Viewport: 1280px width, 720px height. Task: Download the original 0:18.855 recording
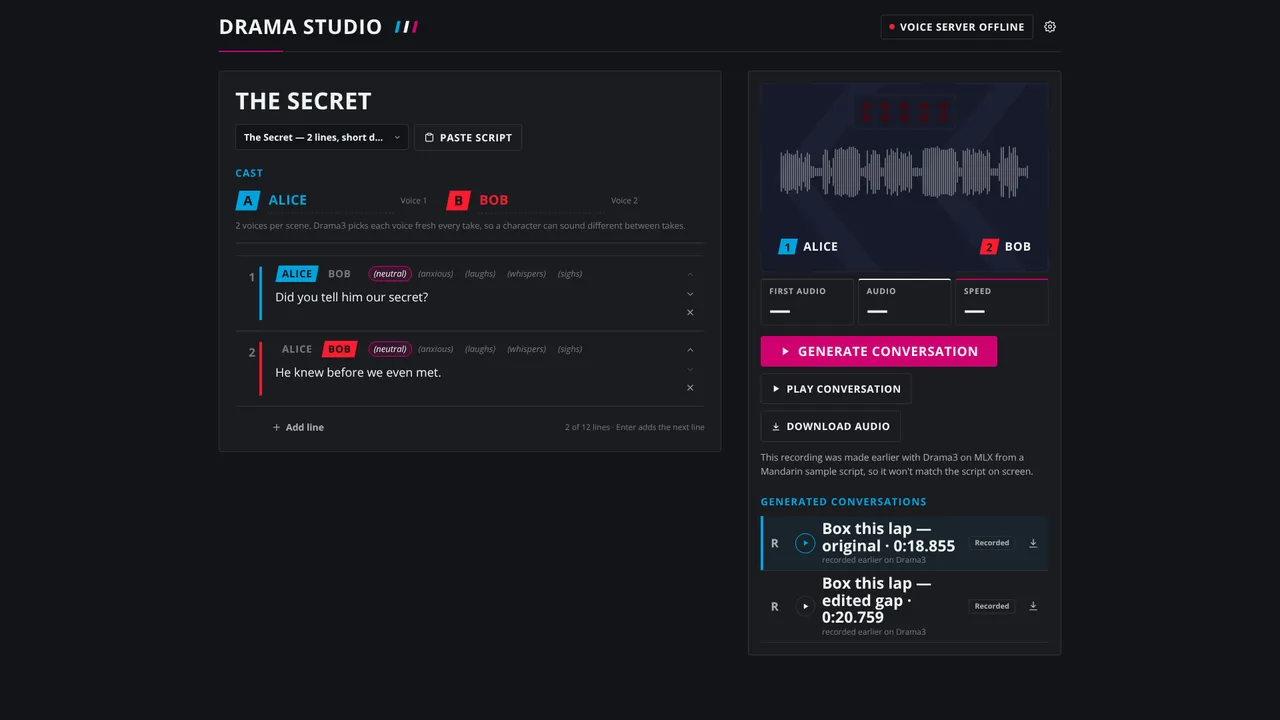[x=1033, y=543]
